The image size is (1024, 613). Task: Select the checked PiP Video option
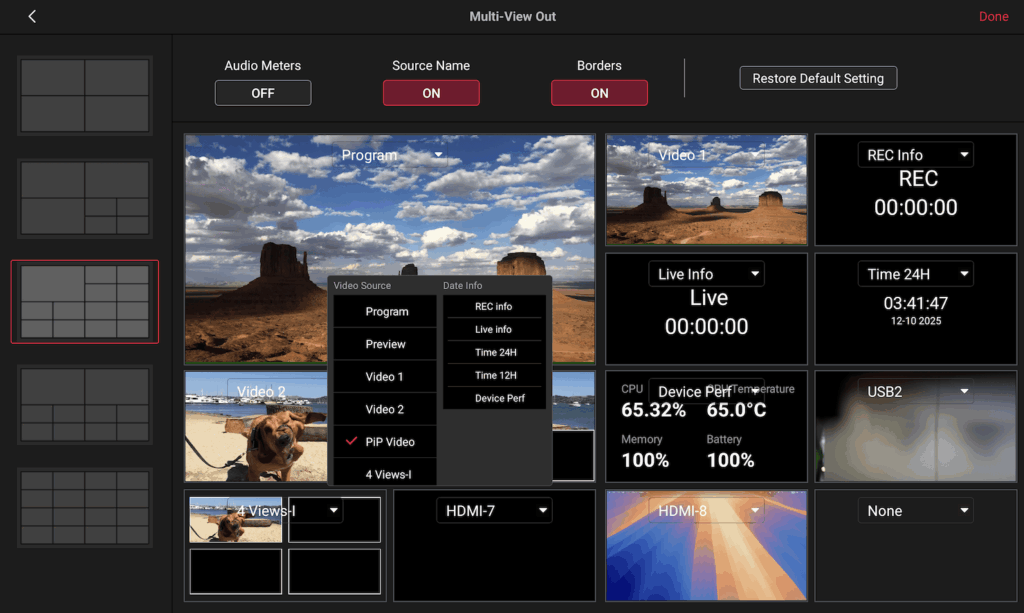click(x=386, y=442)
